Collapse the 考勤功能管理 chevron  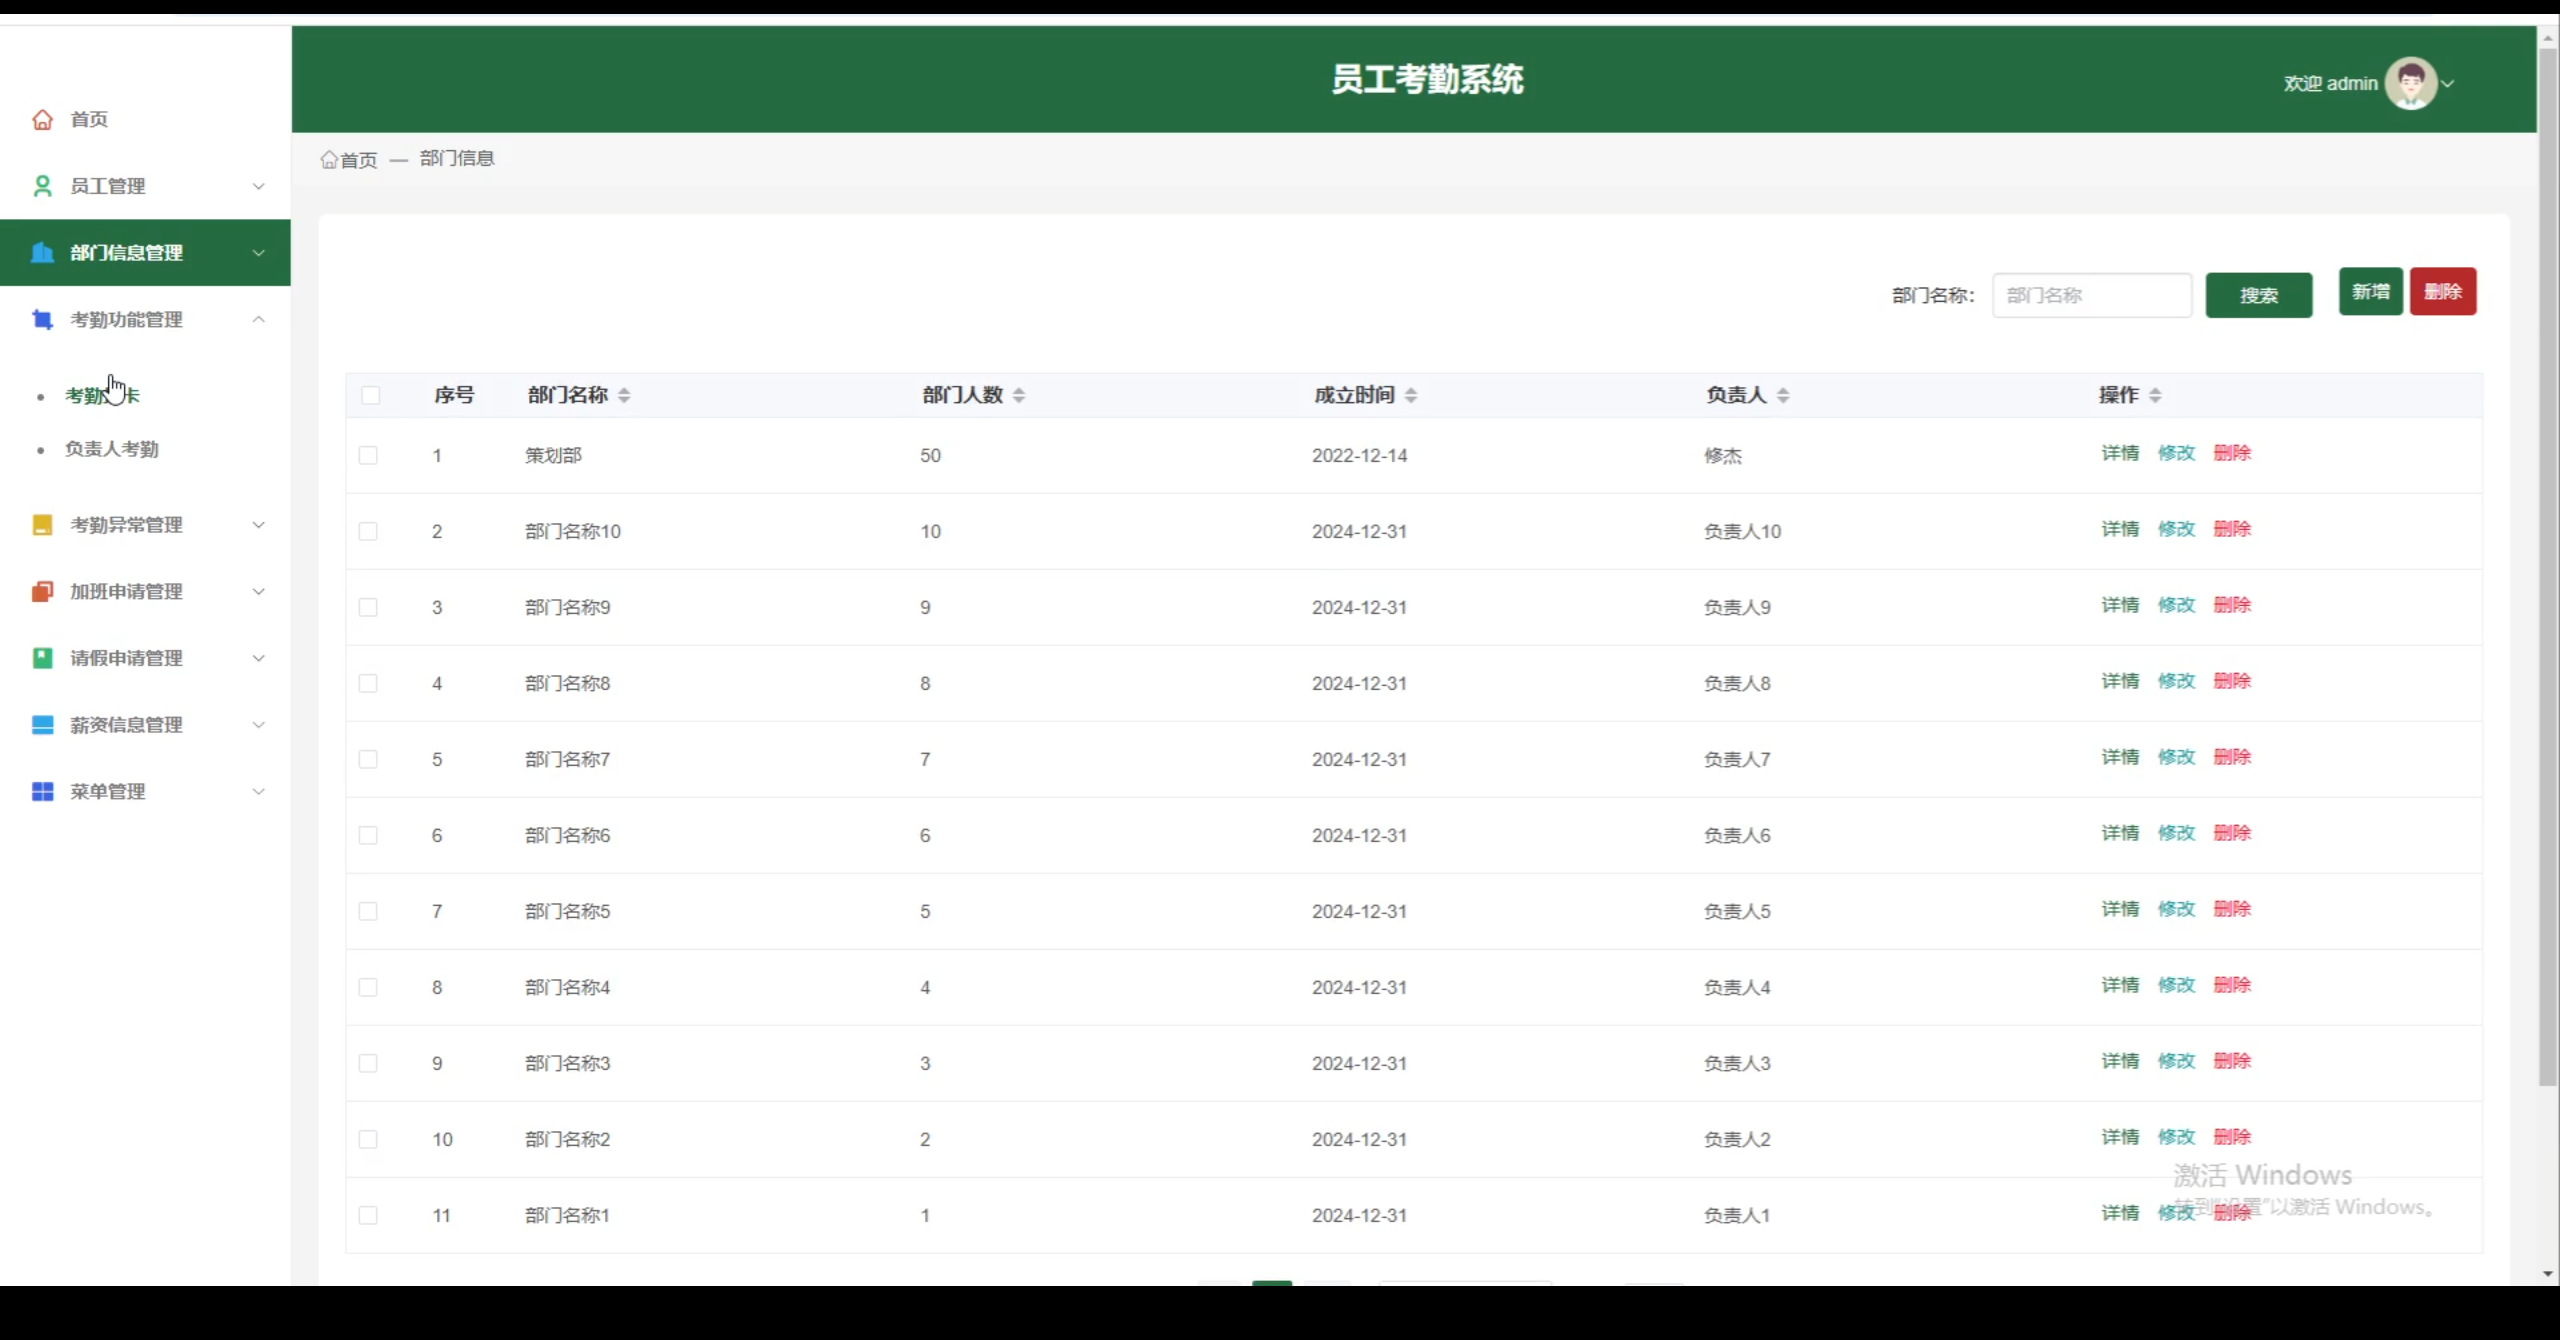click(258, 320)
